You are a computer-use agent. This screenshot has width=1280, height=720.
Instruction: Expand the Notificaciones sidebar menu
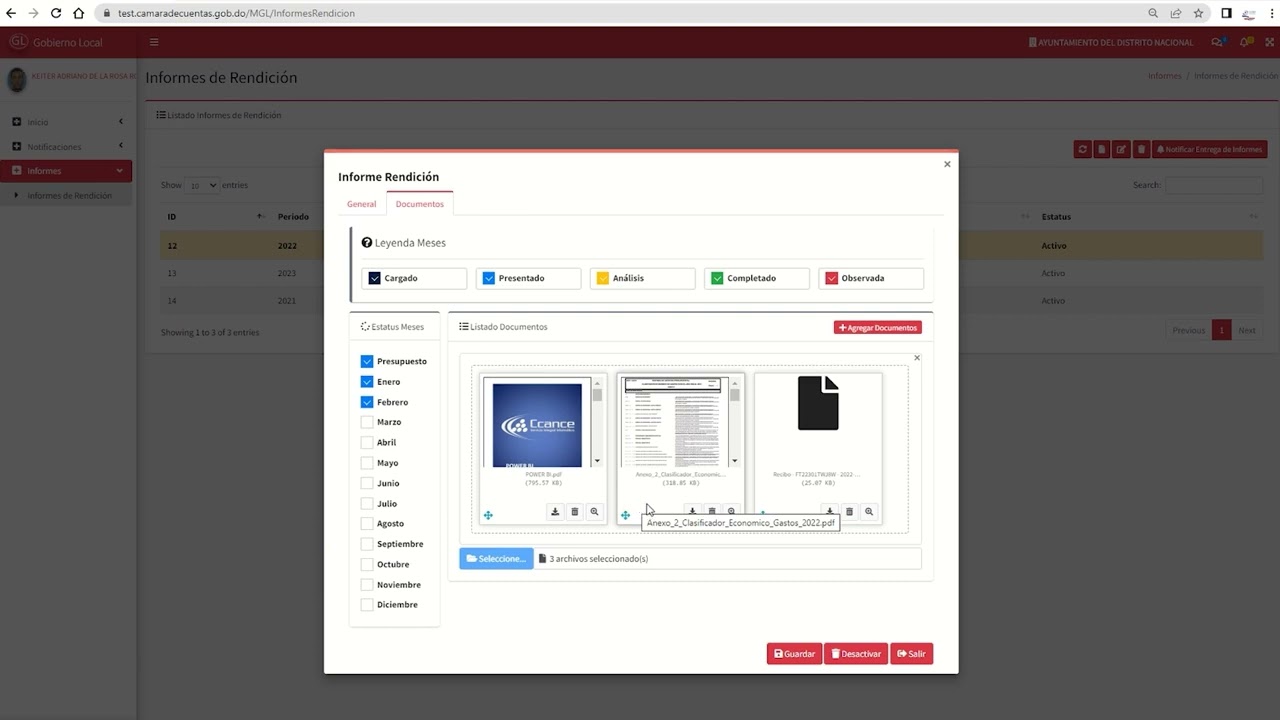68,146
